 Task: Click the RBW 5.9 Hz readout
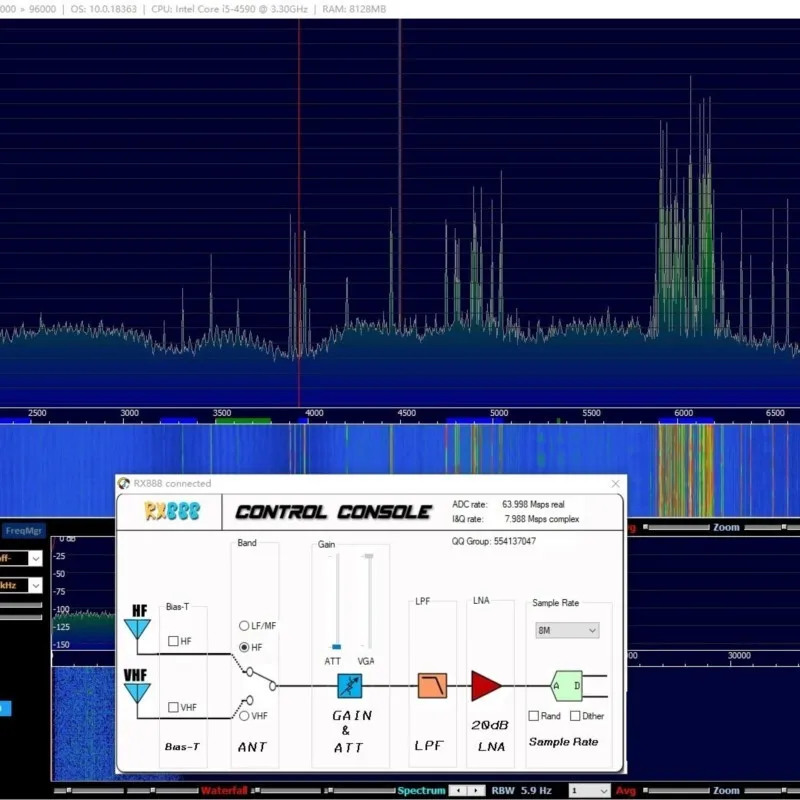click(521, 790)
